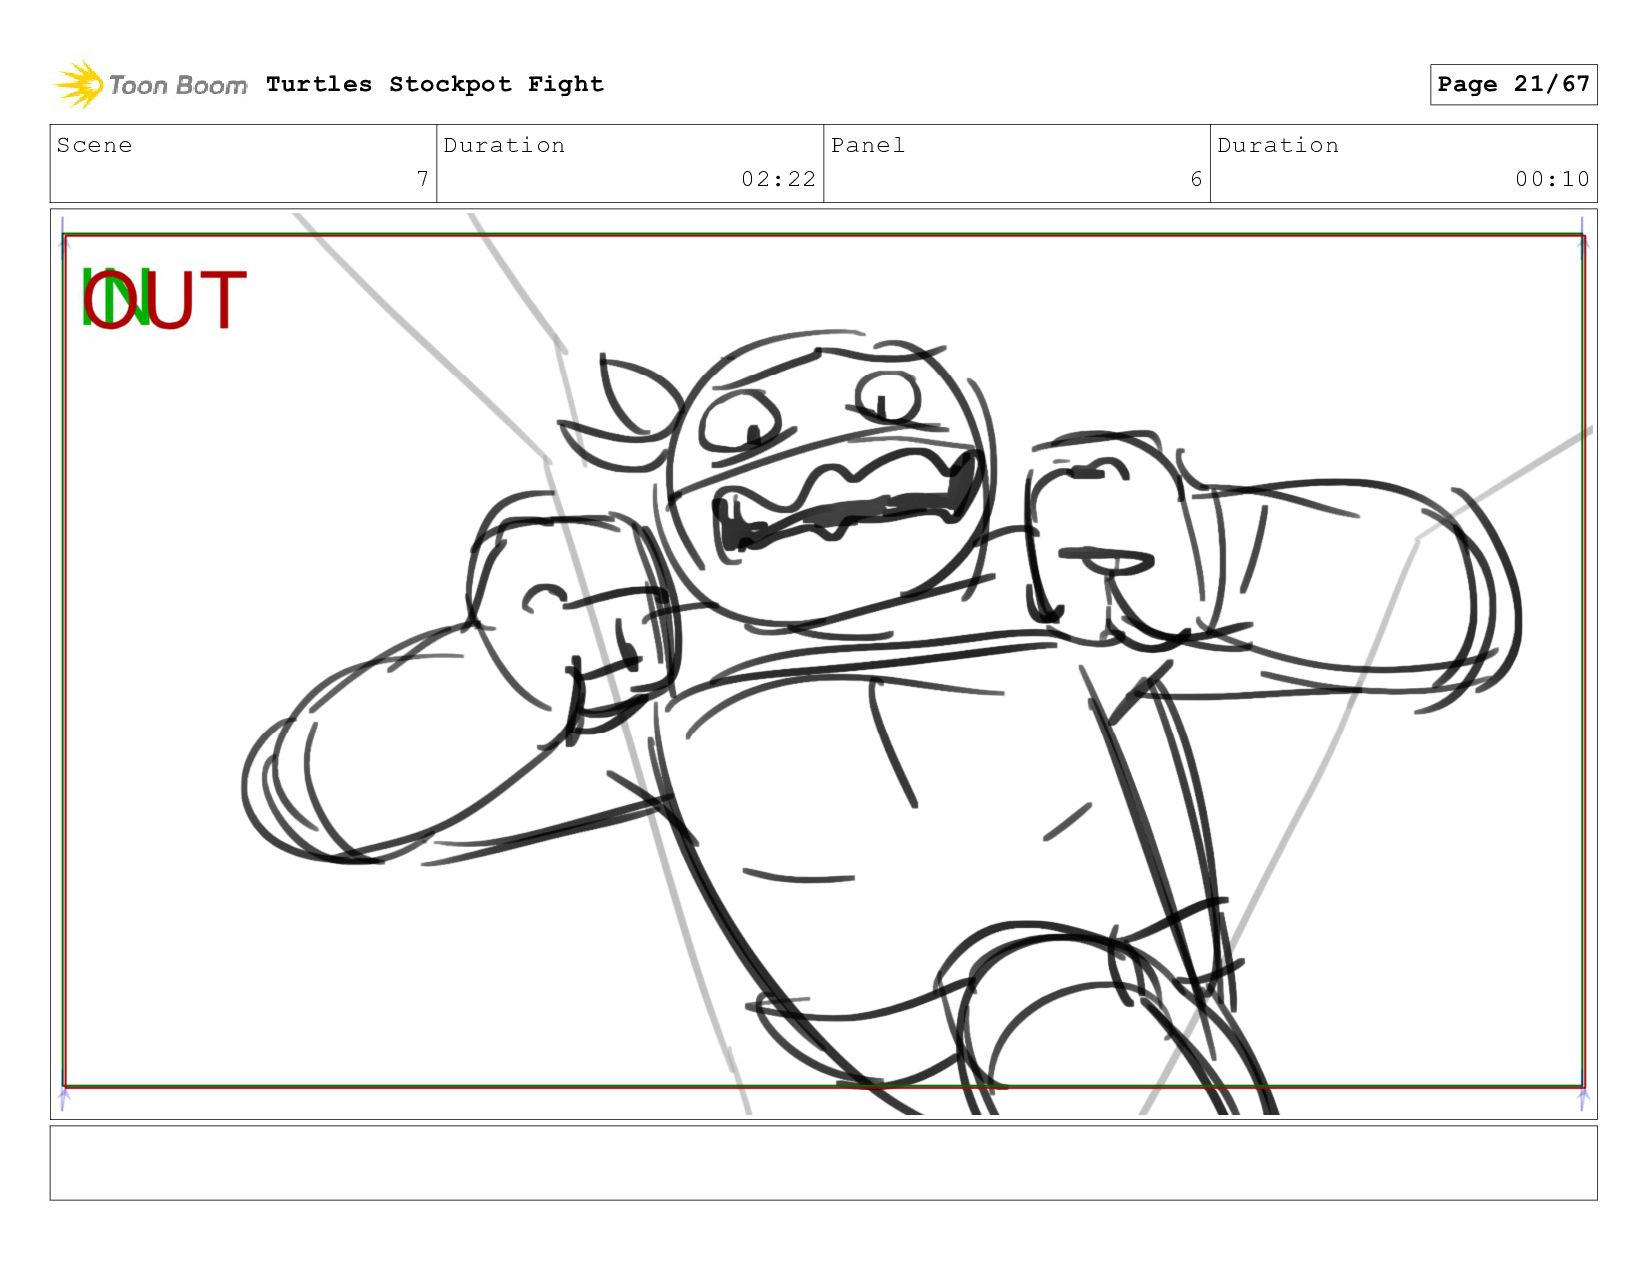
Task: Select the turtle storyboard sketch panel
Action: [x=823, y=663]
